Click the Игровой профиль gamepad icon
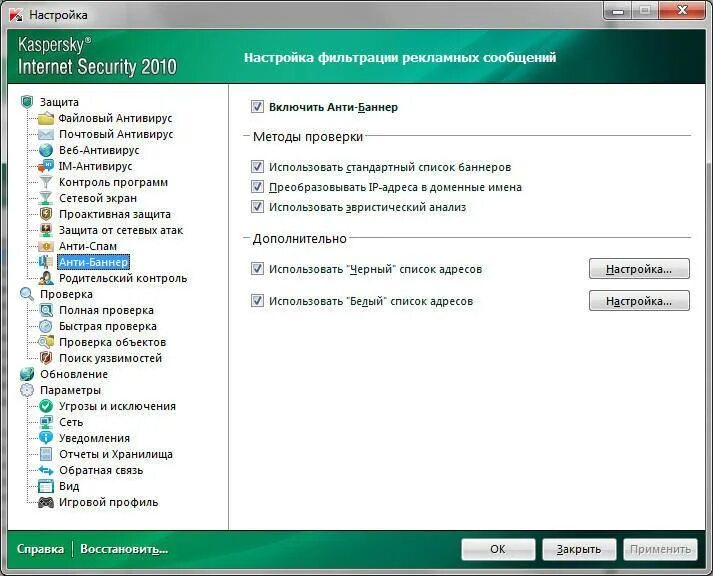Screen dimensions: 713x576 (45, 502)
